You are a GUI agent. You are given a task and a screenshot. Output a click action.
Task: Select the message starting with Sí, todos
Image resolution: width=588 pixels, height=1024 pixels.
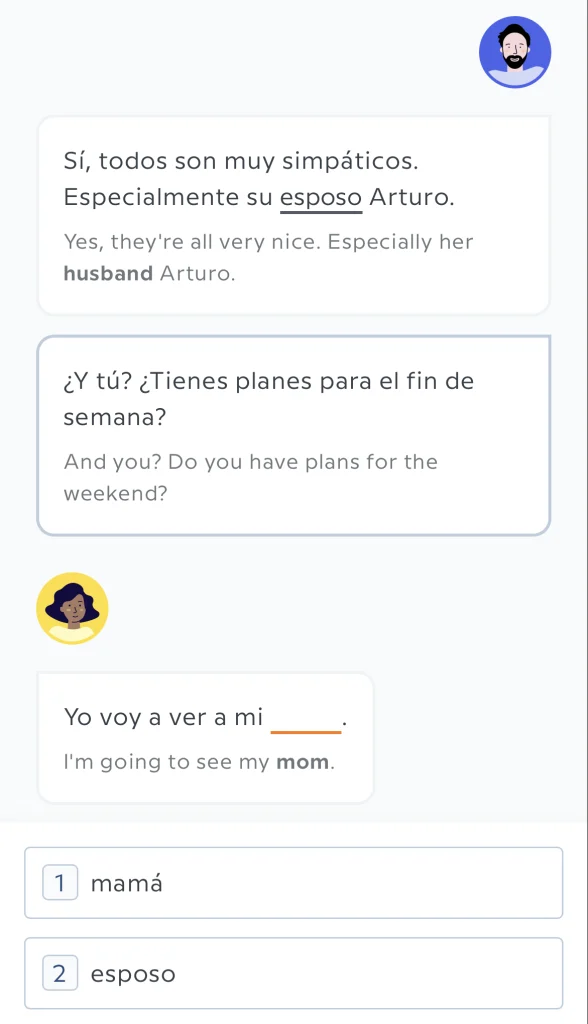coord(293,215)
